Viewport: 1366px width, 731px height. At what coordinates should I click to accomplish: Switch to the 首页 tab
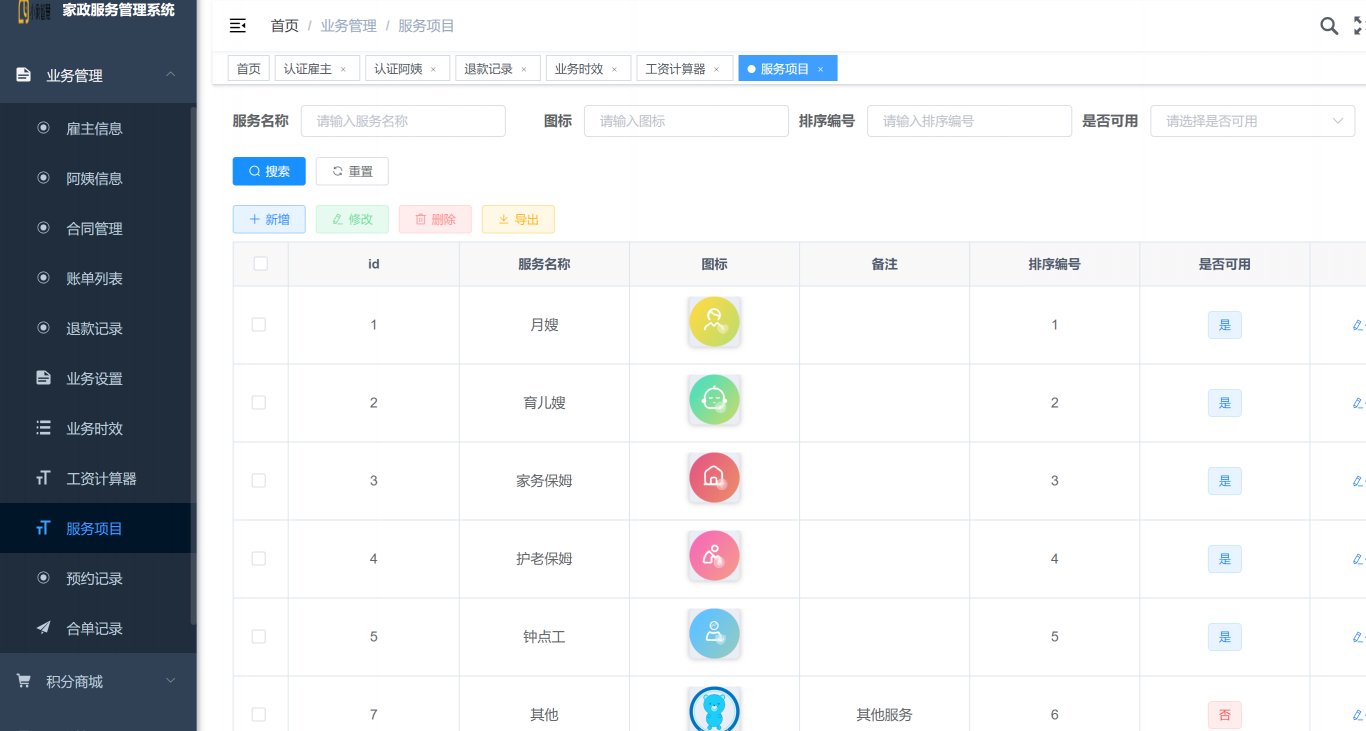click(249, 68)
